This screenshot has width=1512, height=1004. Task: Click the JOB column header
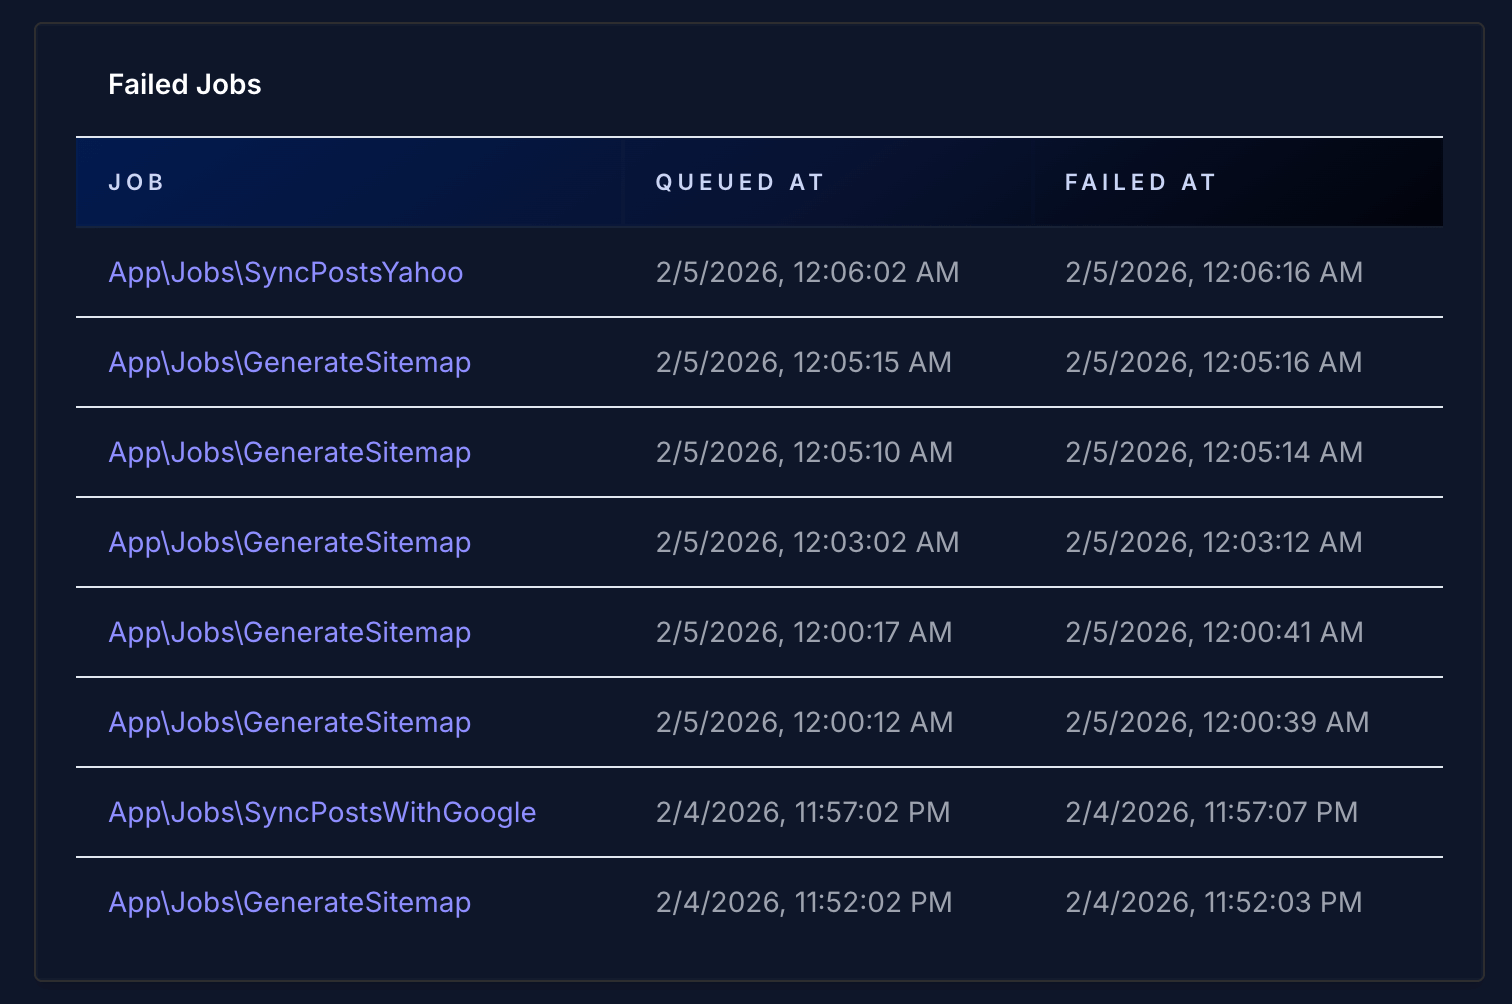(x=137, y=182)
